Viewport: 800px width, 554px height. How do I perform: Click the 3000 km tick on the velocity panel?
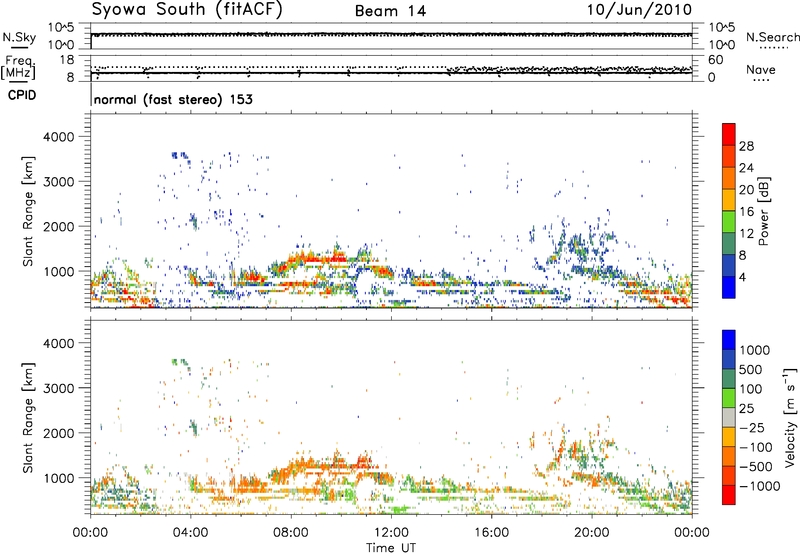click(x=58, y=388)
